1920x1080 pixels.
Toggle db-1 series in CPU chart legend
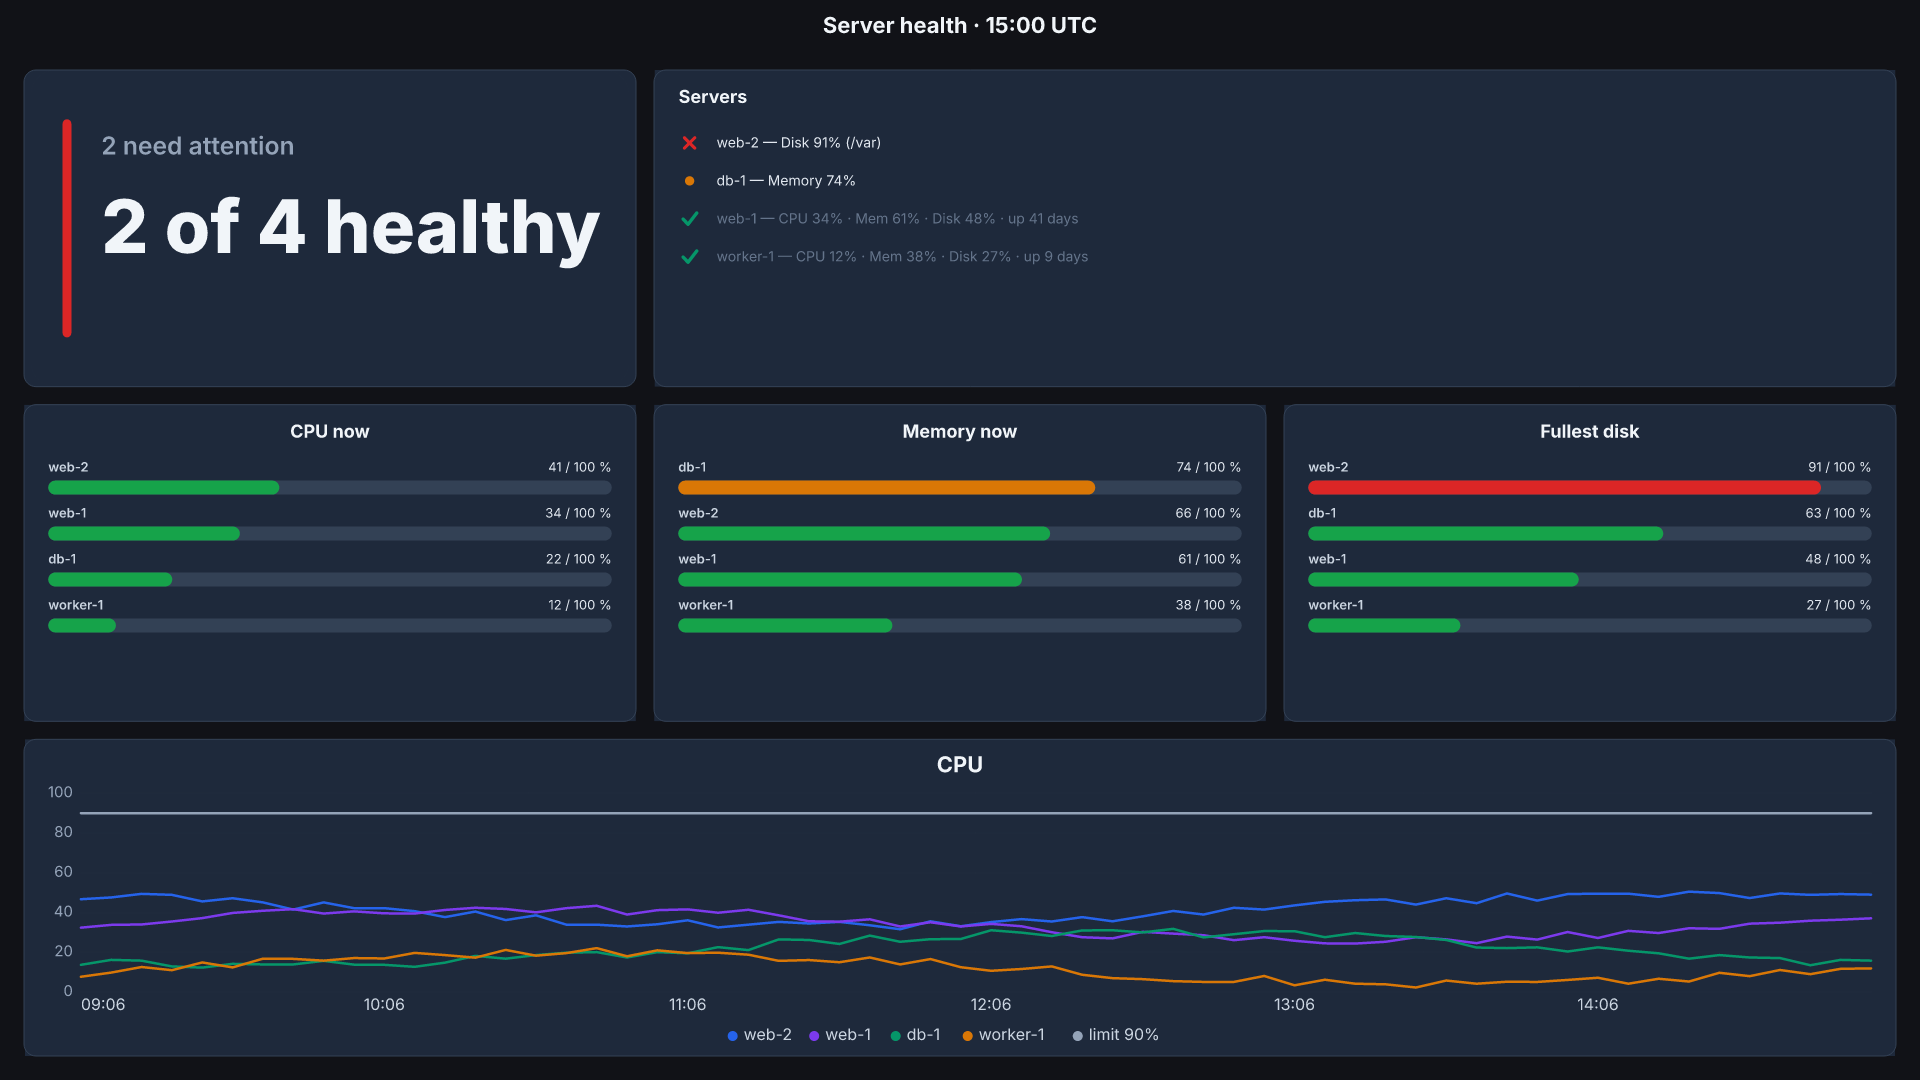[x=915, y=1035]
